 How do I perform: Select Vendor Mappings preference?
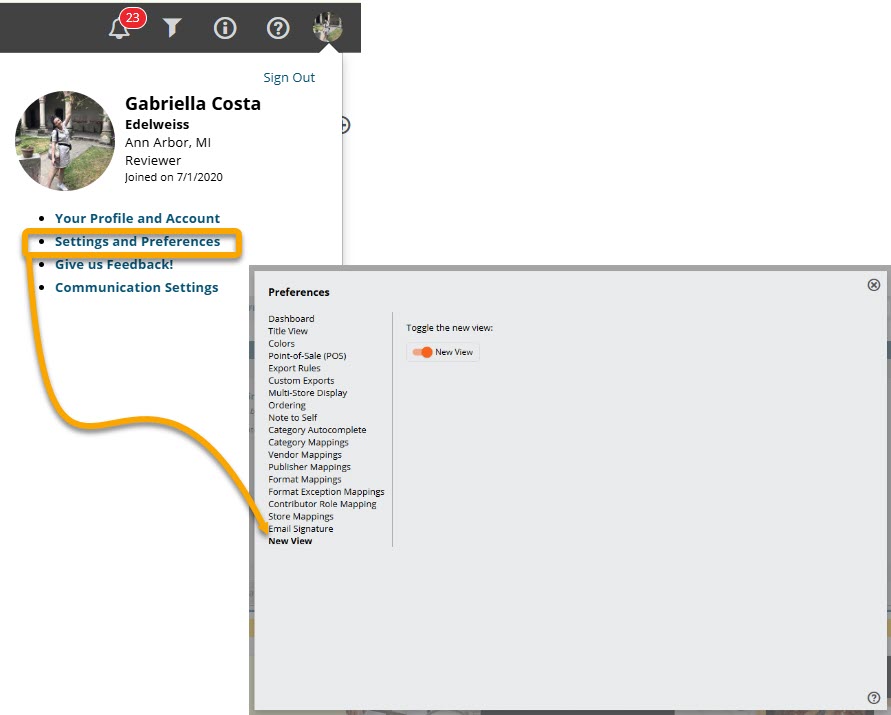coord(305,455)
